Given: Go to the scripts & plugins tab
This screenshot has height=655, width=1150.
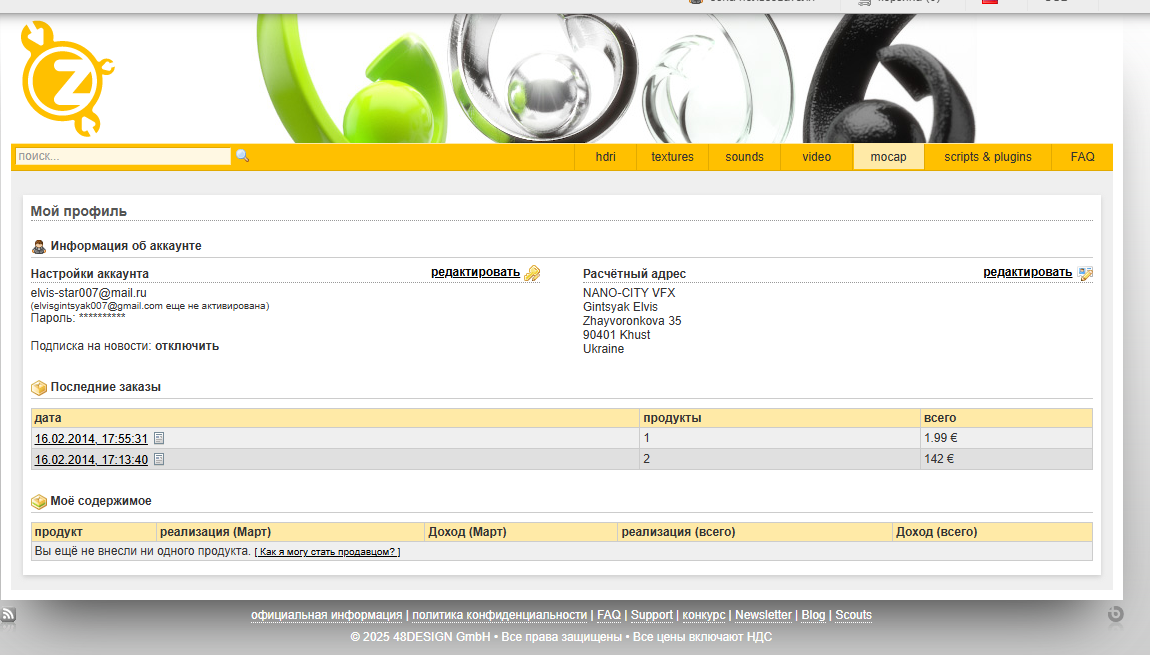Looking at the screenshot, I should point(987,157).
